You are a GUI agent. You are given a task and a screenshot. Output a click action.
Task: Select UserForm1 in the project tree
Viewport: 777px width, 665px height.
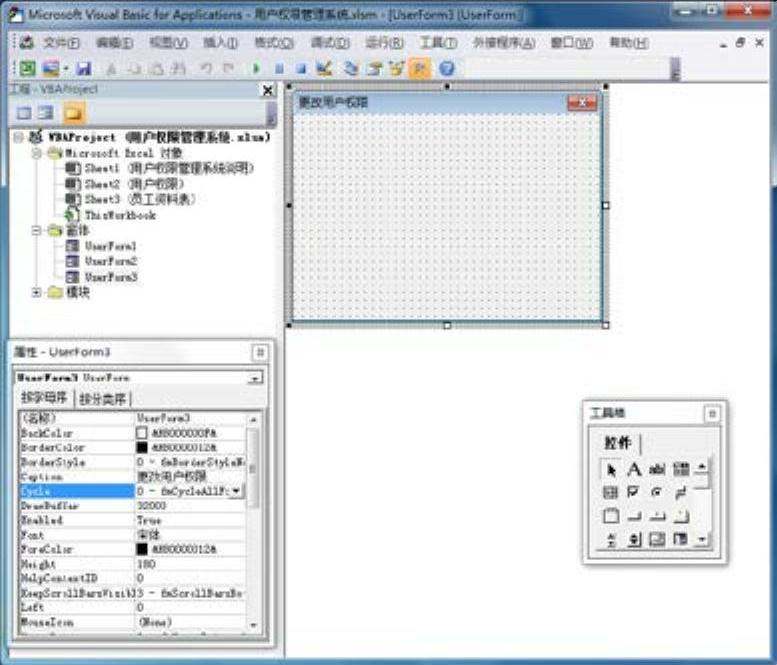102,246
